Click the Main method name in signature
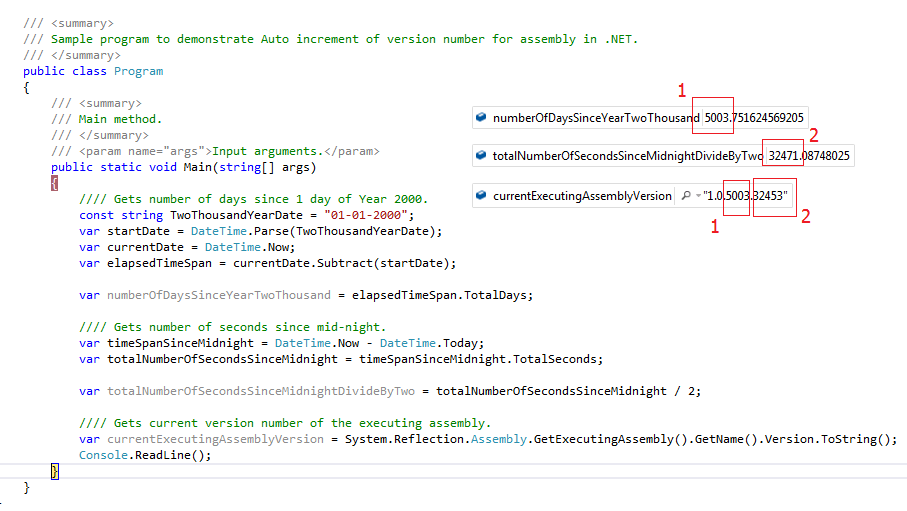 [x=198, y=167]
